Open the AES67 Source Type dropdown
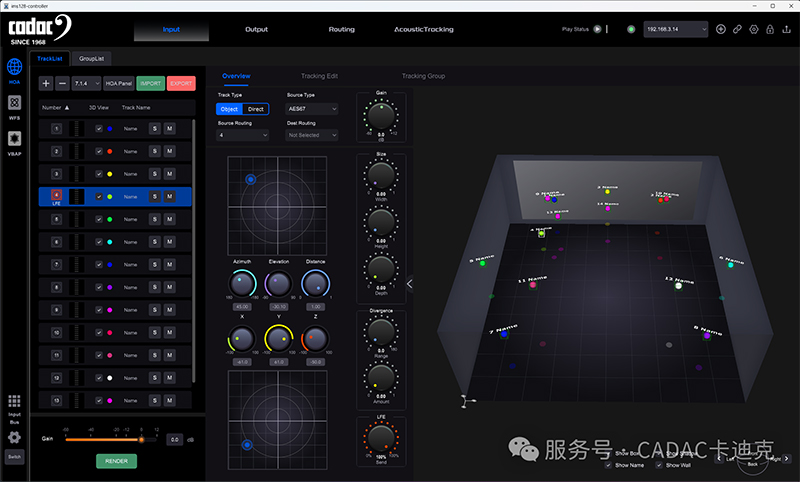Image resolution: width=800 pixels, height=482 pixels. coord(311,108)
